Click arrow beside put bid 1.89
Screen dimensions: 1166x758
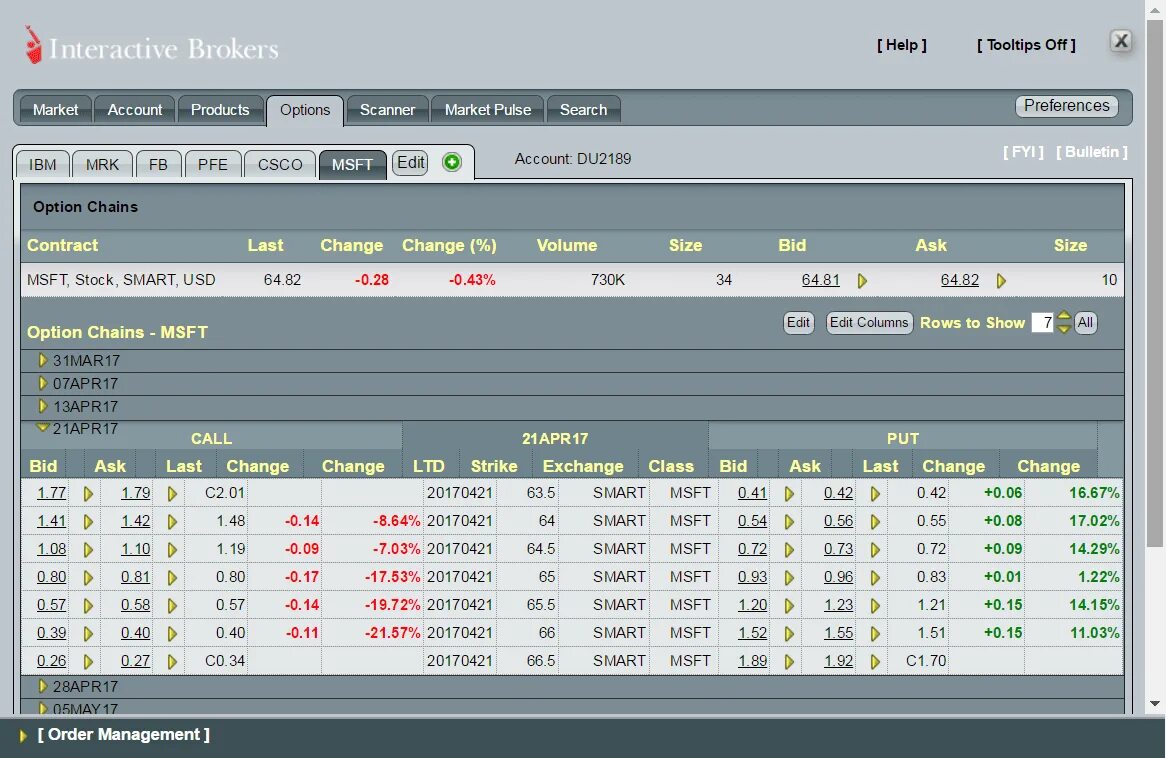pyautogui.click(x=790, y=662)
